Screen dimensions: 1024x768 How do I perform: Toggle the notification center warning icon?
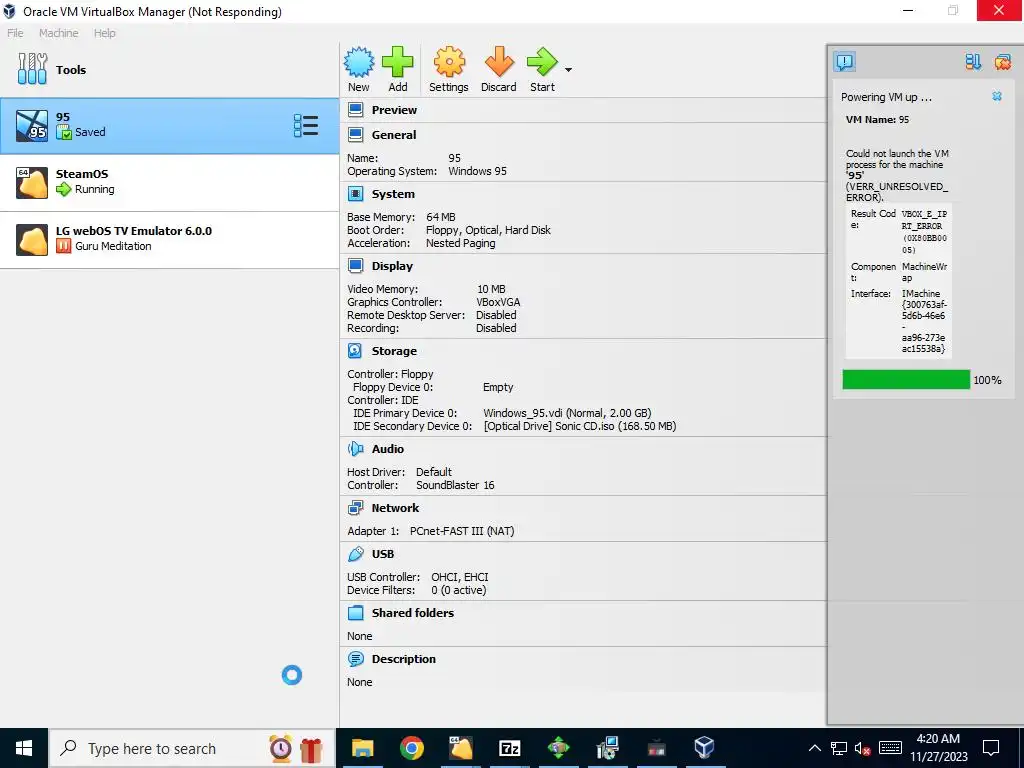click(x=844, y=62)
